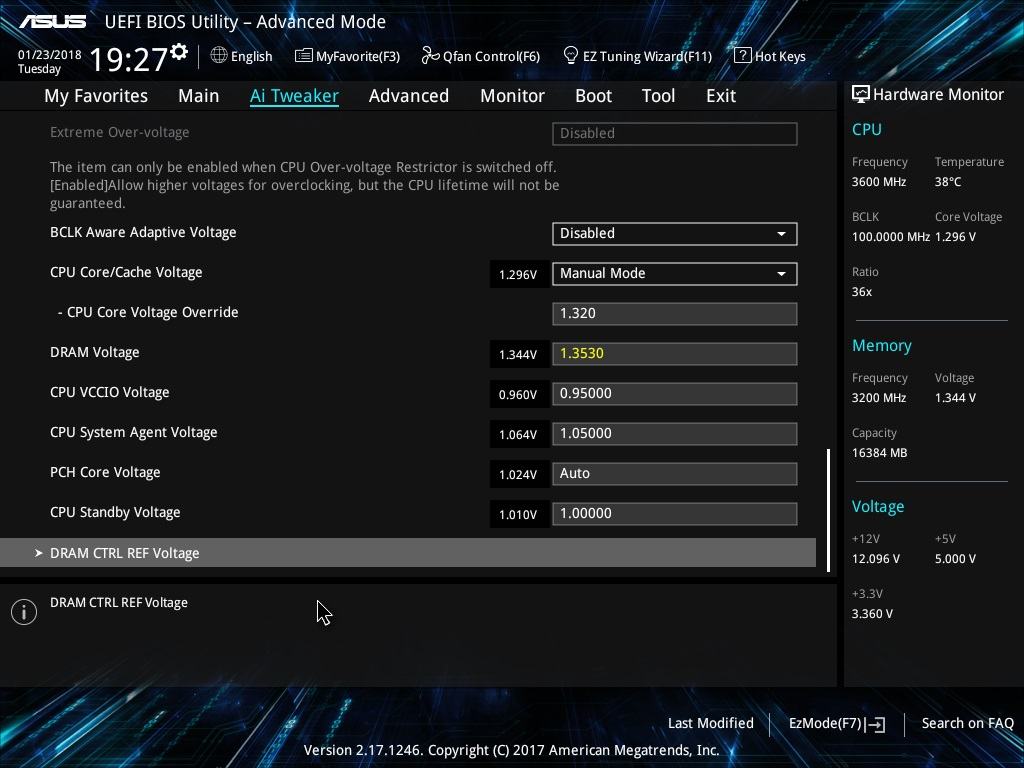This screenshot has width=1024, height=768.
Task: Select the CPU Core/Cache Voltage label
Action: [126, 272]
